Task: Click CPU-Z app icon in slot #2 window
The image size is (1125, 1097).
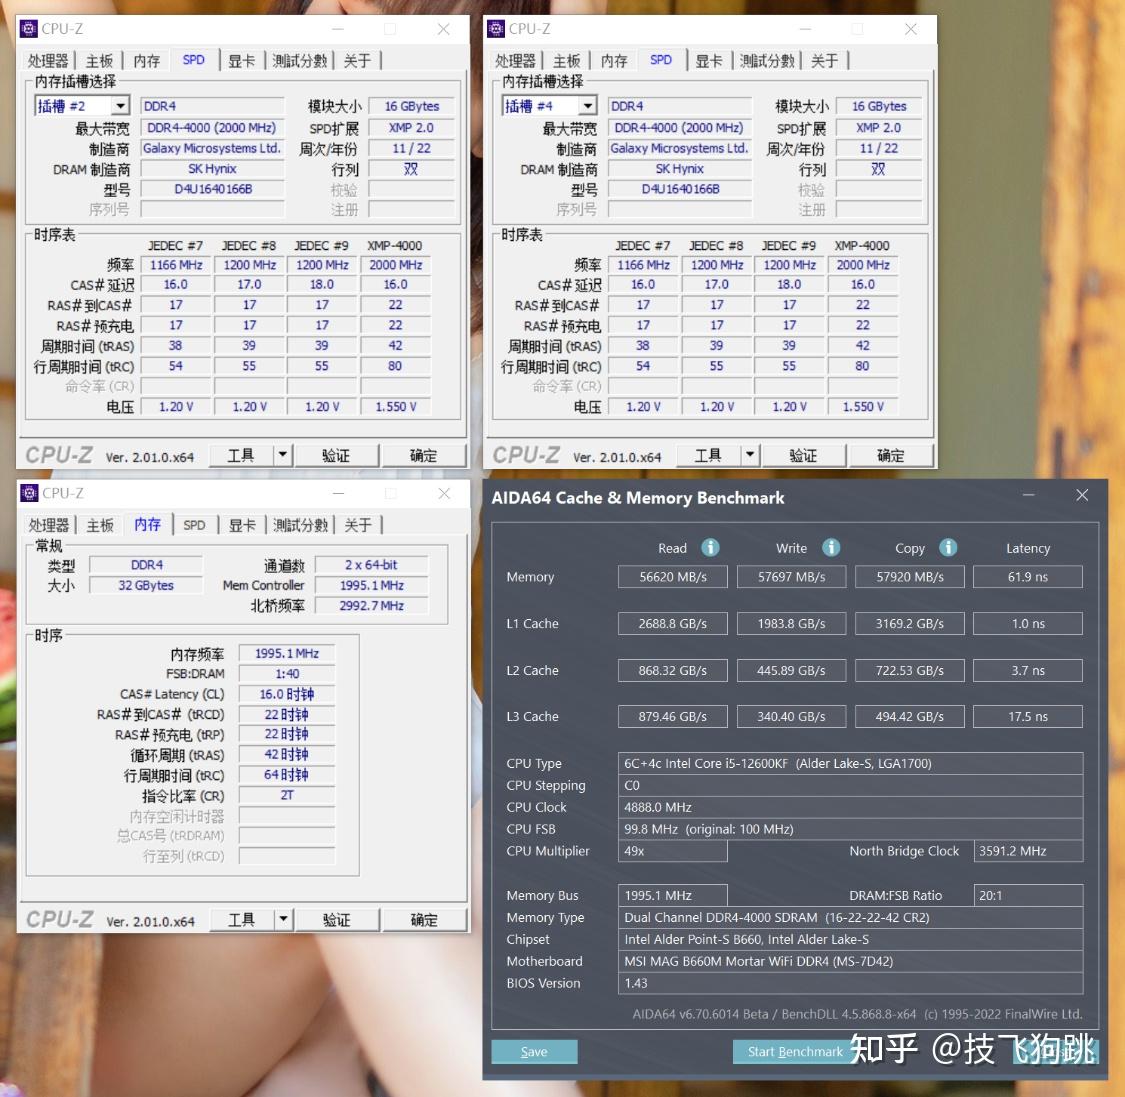Action: (29, 29)
